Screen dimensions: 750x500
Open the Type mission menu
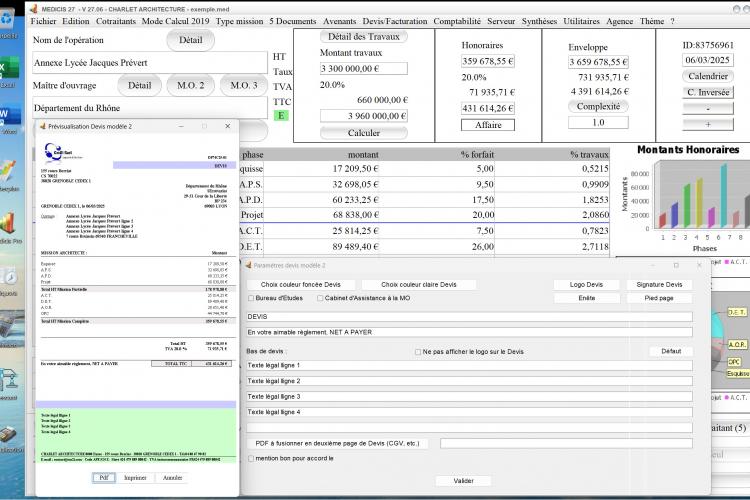239,21
